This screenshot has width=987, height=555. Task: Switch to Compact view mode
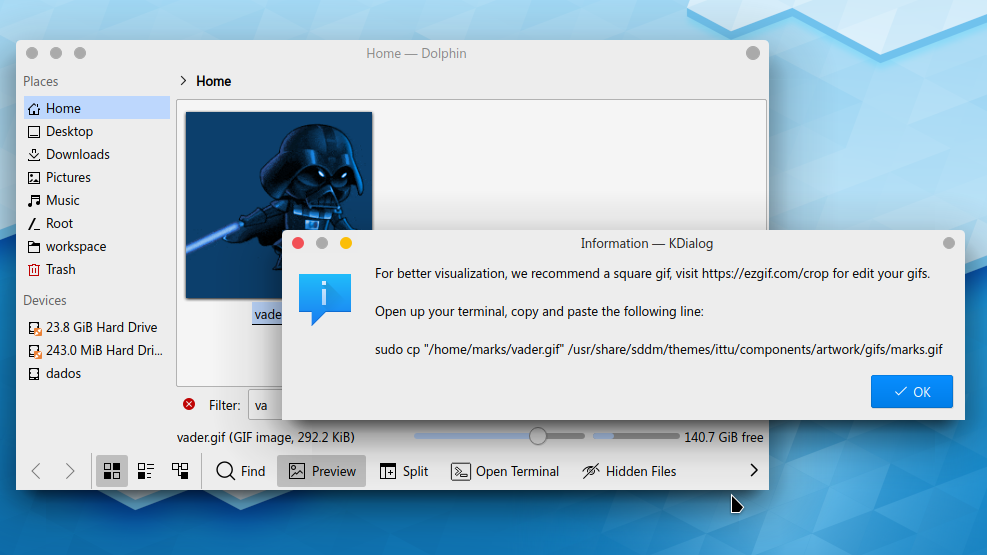click(x=146, y=471)
